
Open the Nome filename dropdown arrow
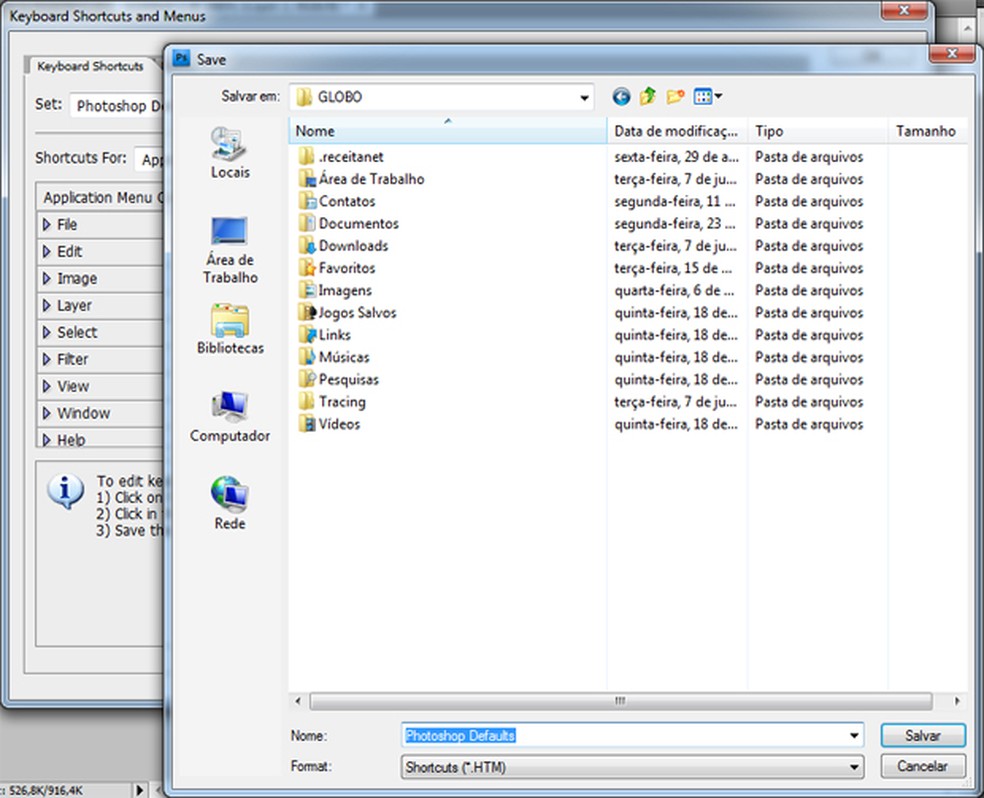coord(854,735)
